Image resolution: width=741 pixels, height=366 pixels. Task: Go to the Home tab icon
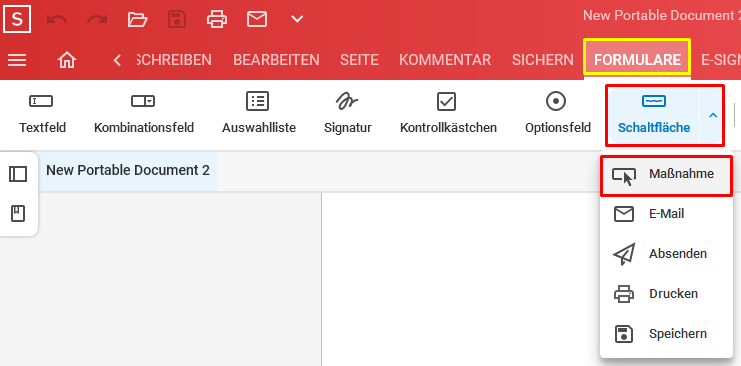67,60
